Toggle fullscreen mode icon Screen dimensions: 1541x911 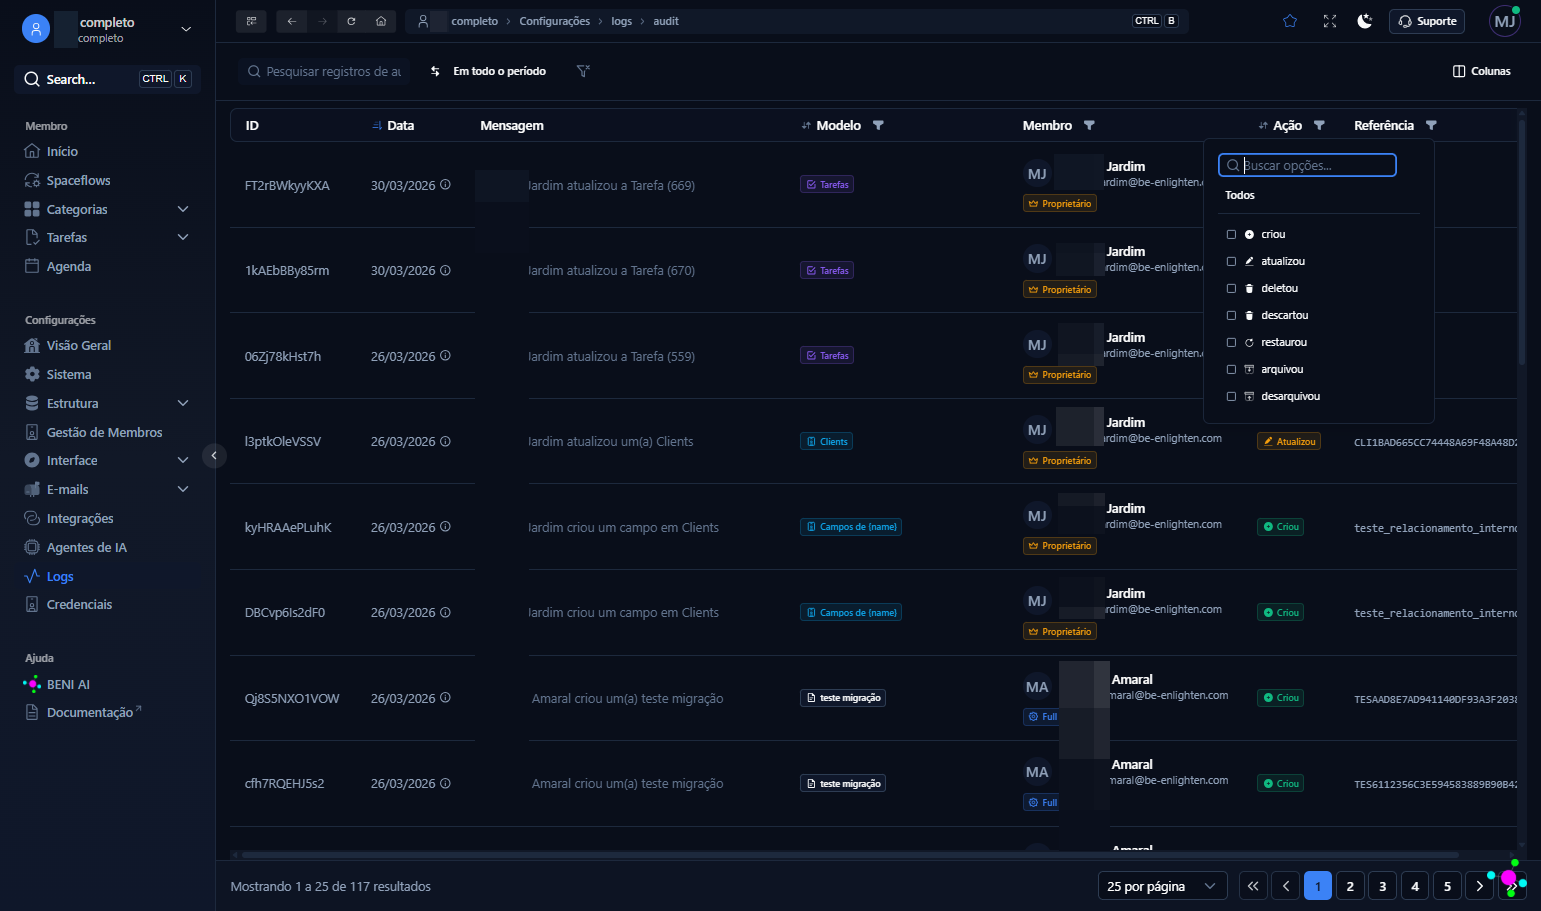(1330, 21)
